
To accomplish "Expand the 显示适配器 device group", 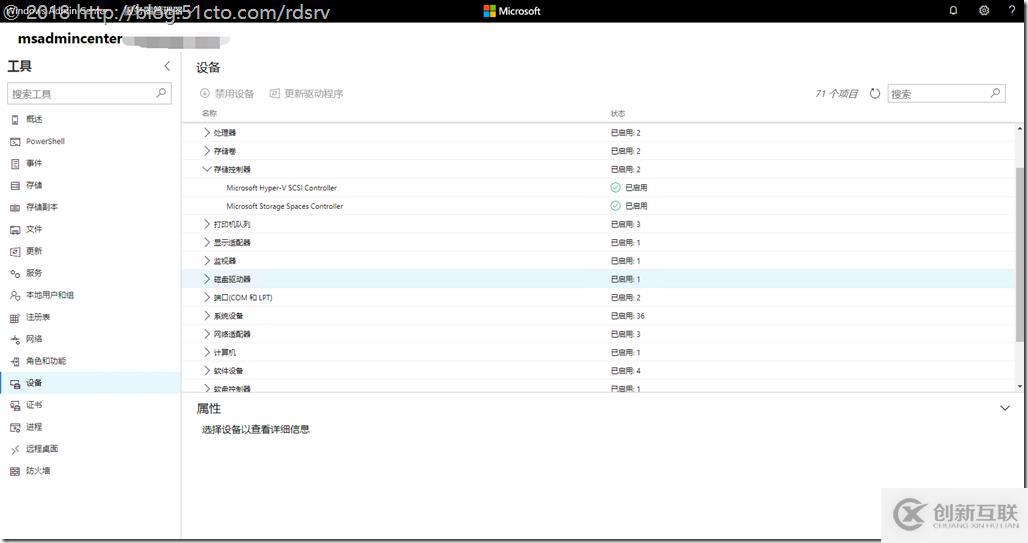I will click(207, 243).
